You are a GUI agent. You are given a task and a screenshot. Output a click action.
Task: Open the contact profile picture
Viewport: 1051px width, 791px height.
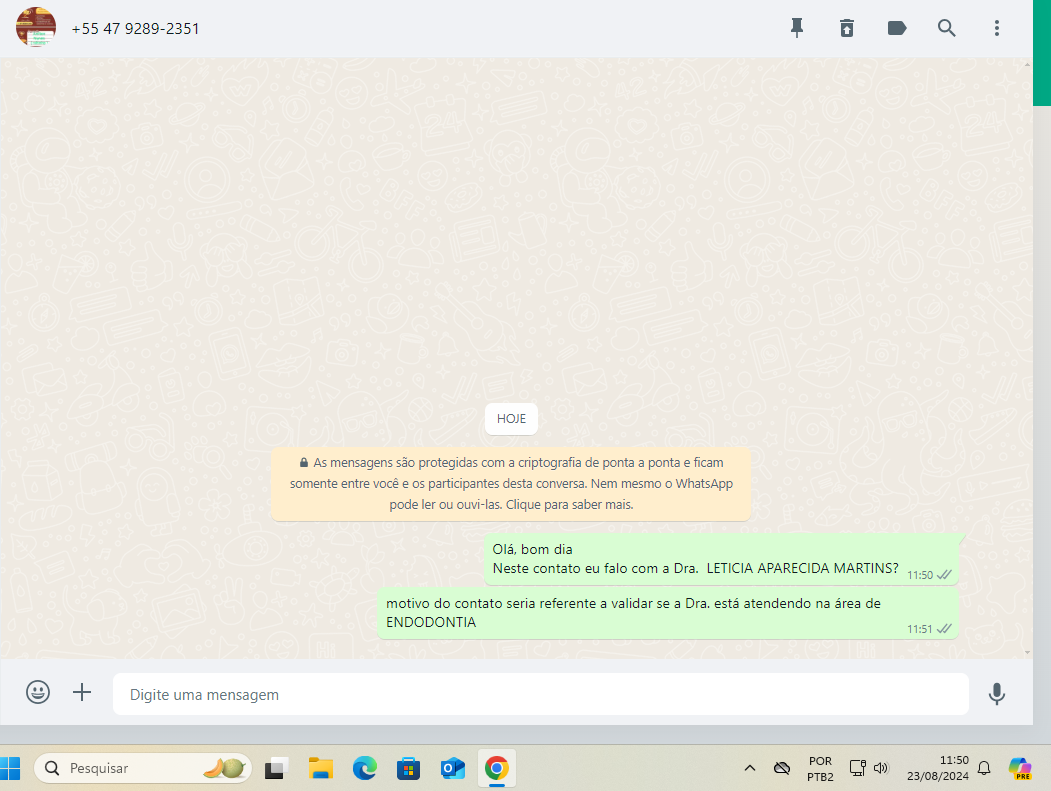[36, 27]
